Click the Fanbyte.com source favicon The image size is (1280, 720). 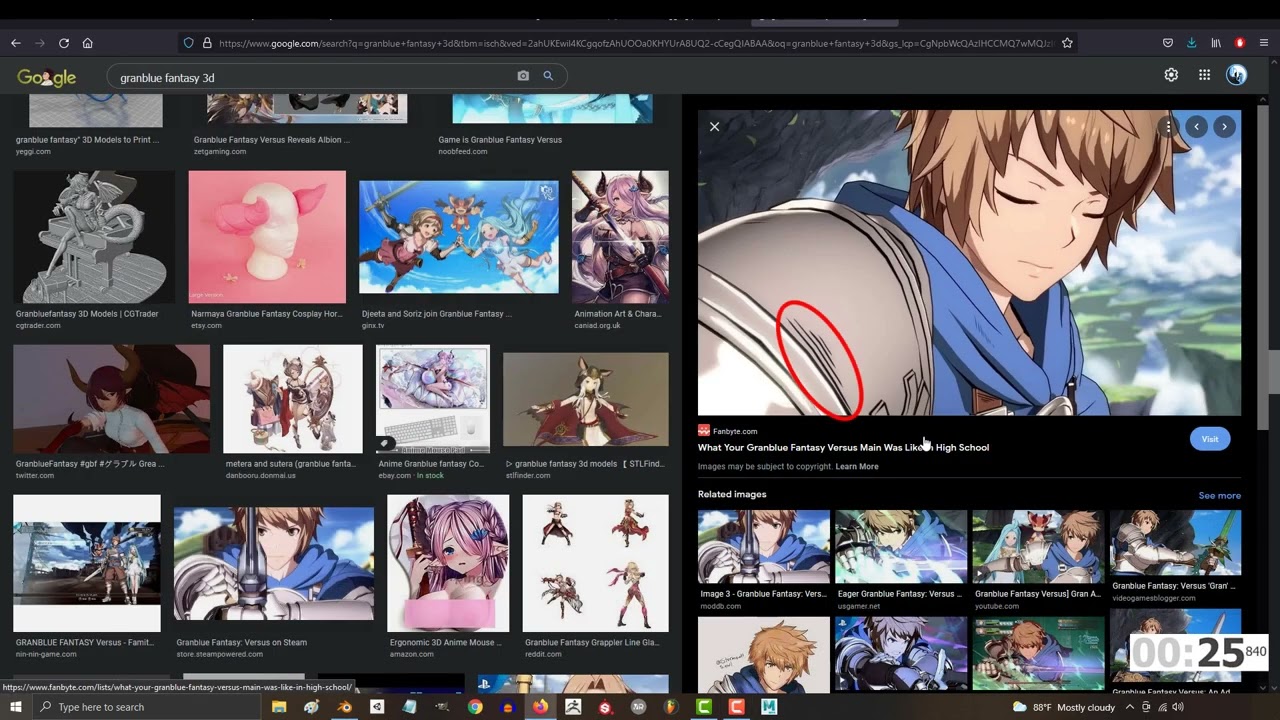[x=704, y=431]
